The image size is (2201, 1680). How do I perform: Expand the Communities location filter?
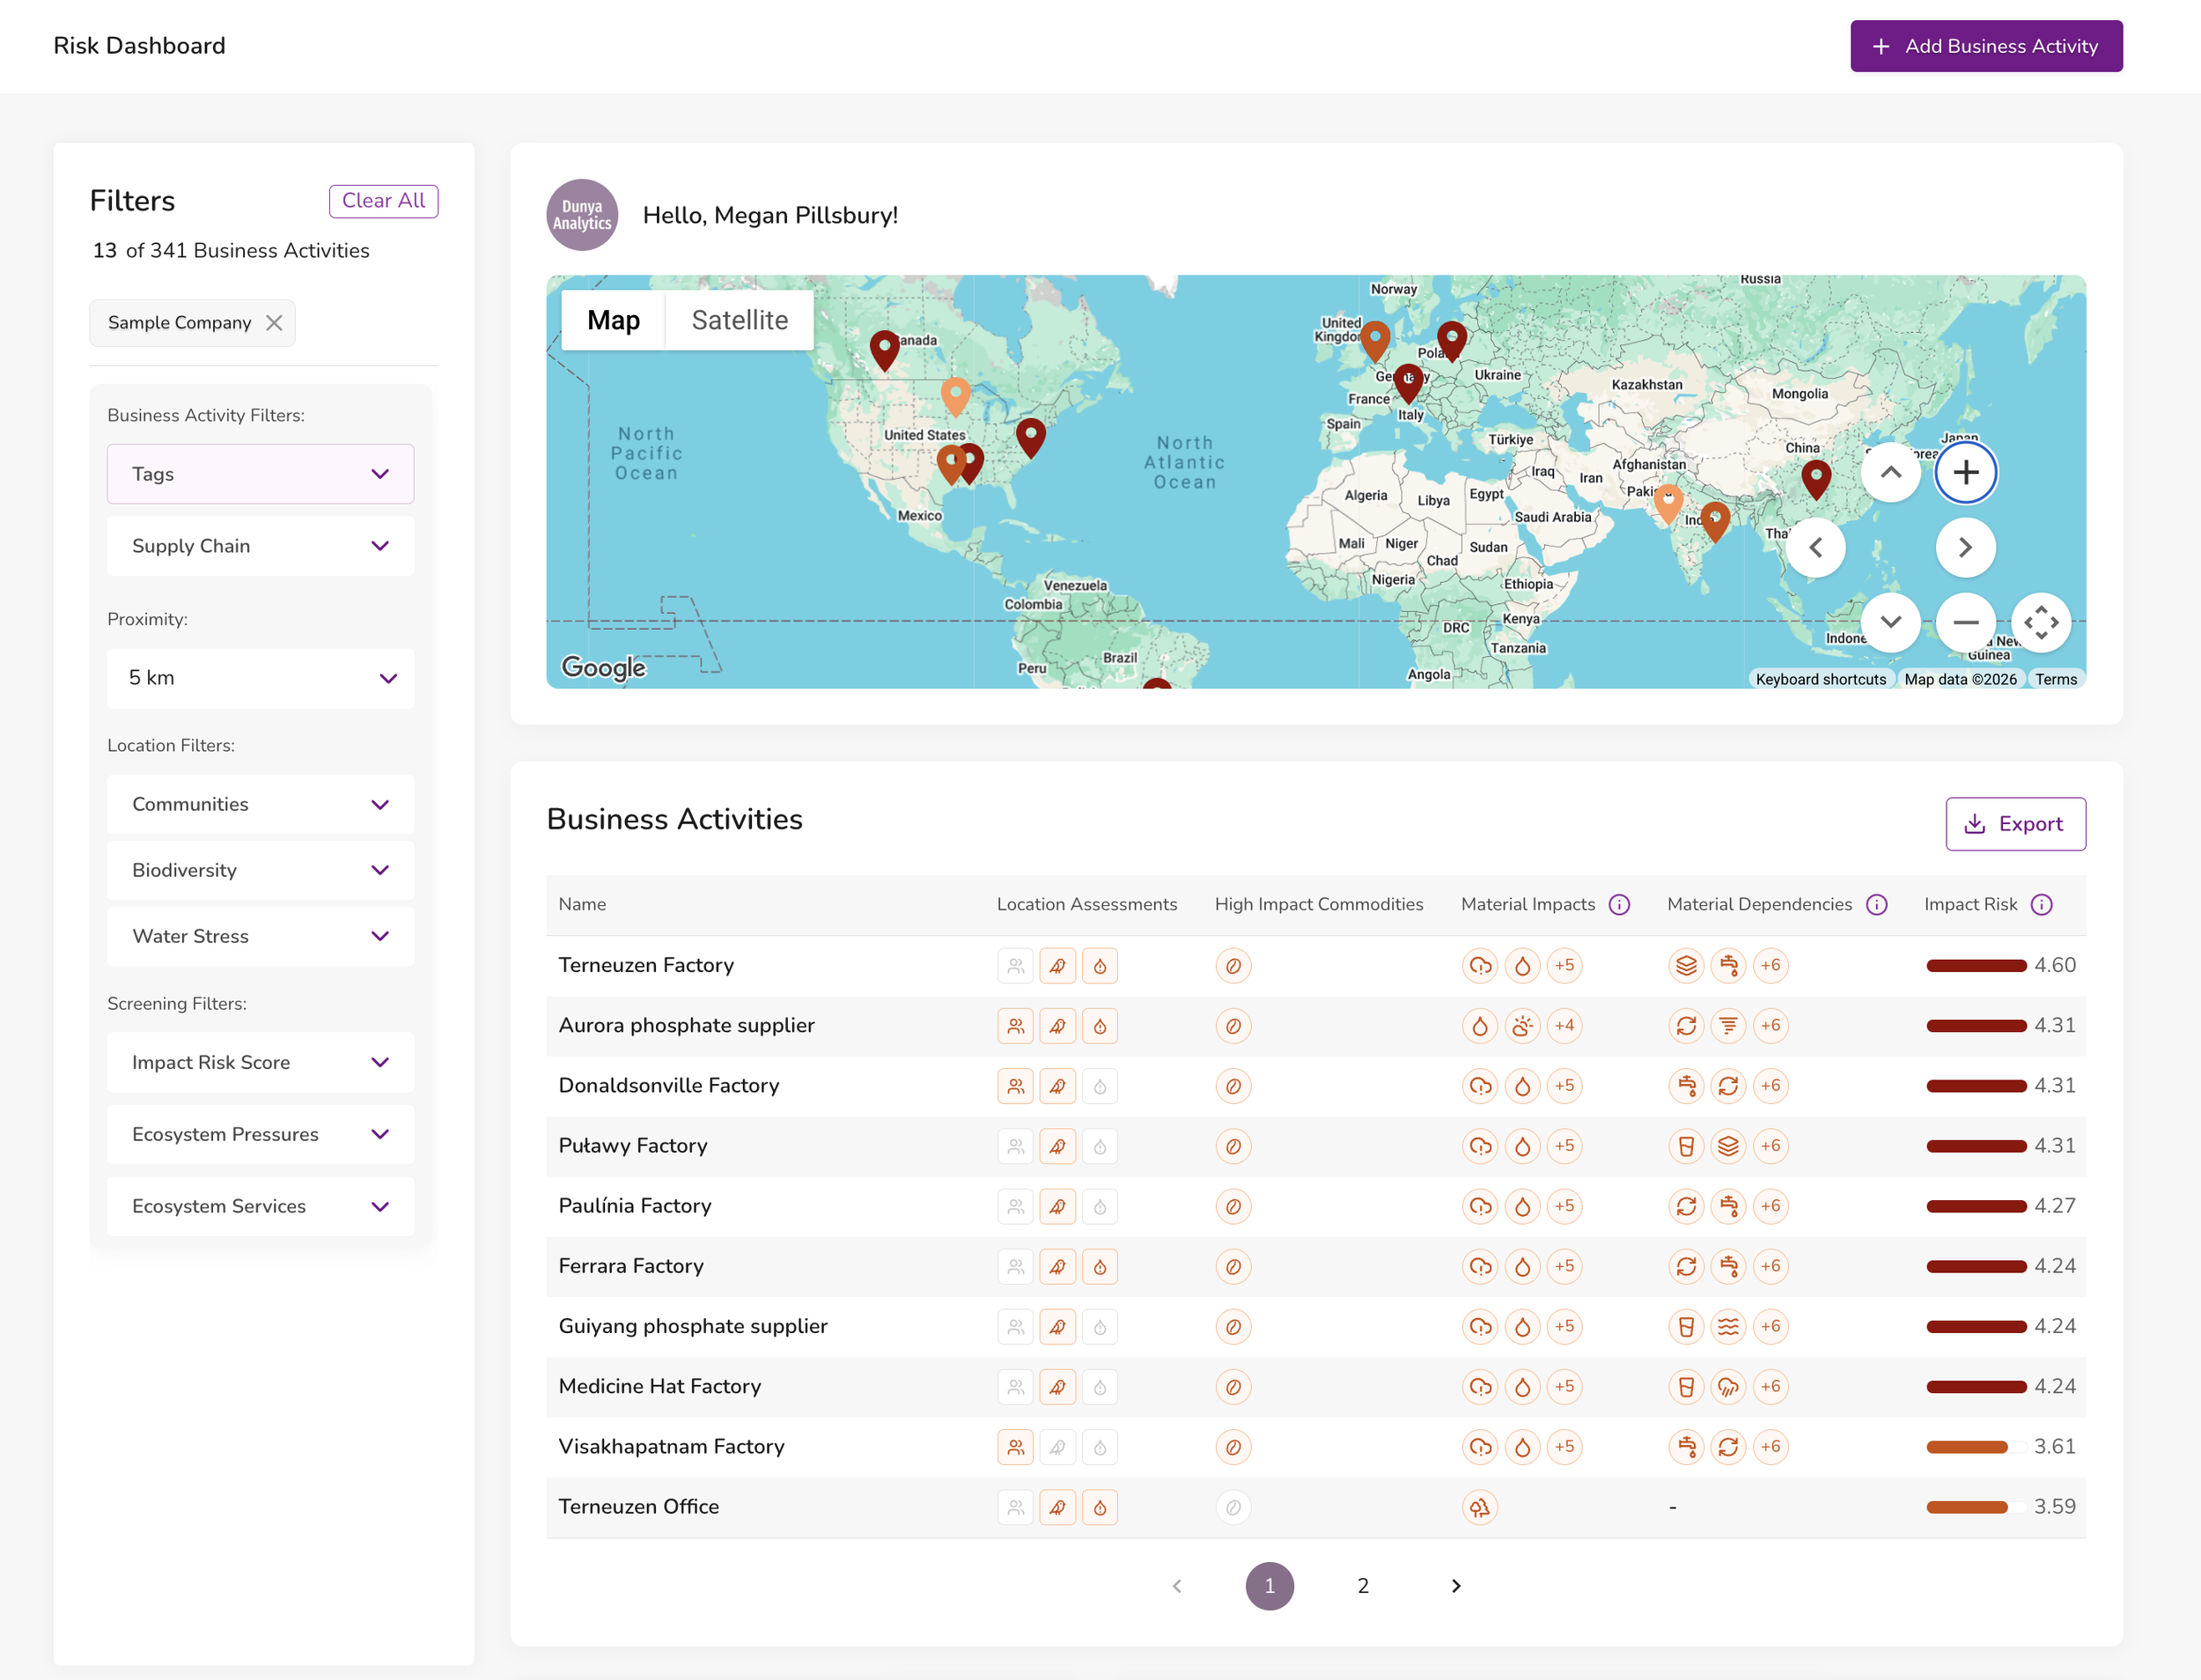pyautogui.click(x=260, y=805)
